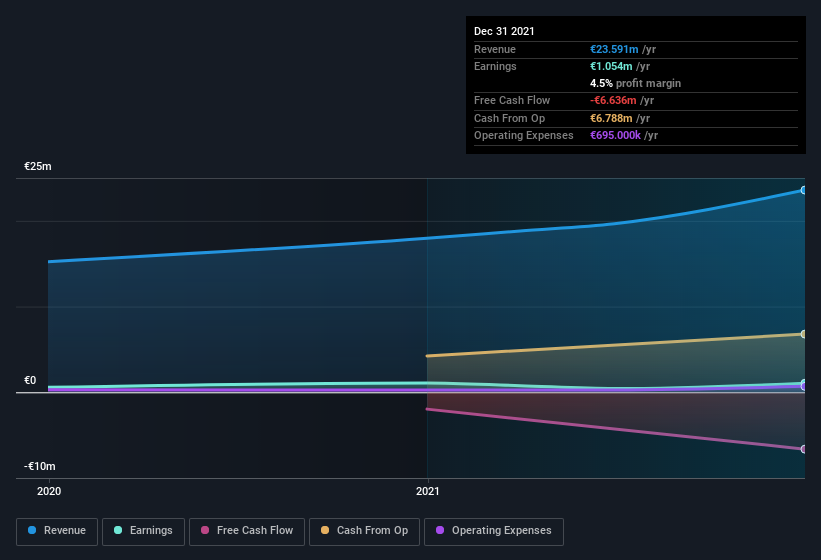The height and width of the screenshot is (560, 821).
Task: Toggle the Free Cash Flow legend series
Action: 247,531
